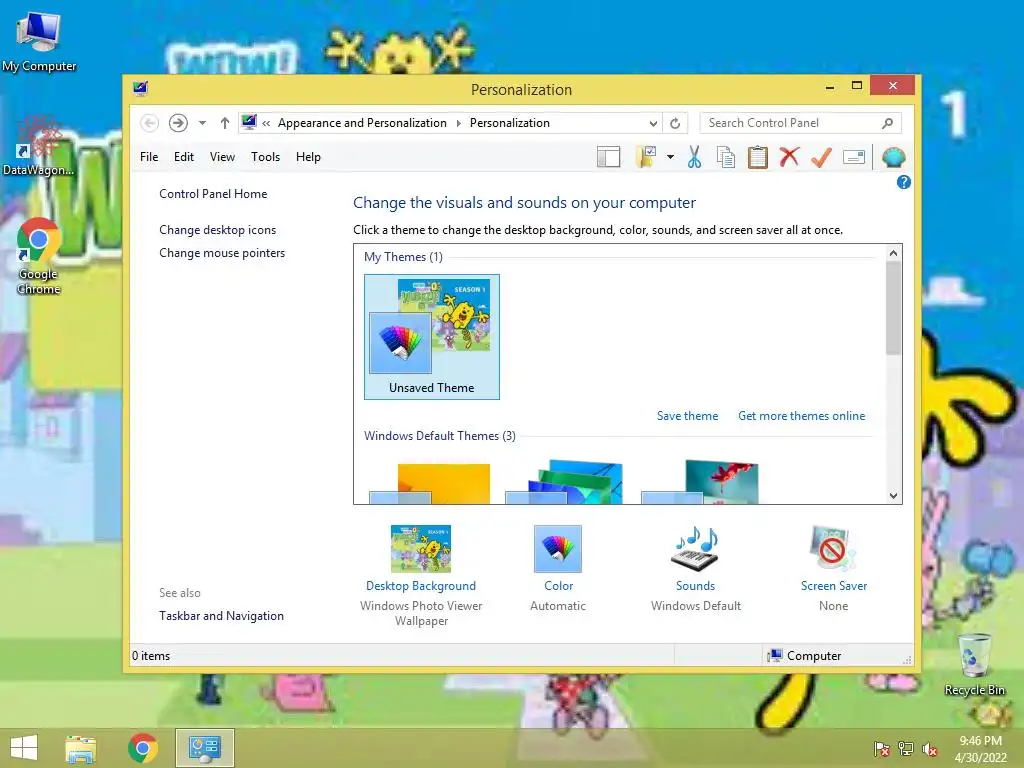Click Get more themes online
1024x768 pixels.
point(801,416)
